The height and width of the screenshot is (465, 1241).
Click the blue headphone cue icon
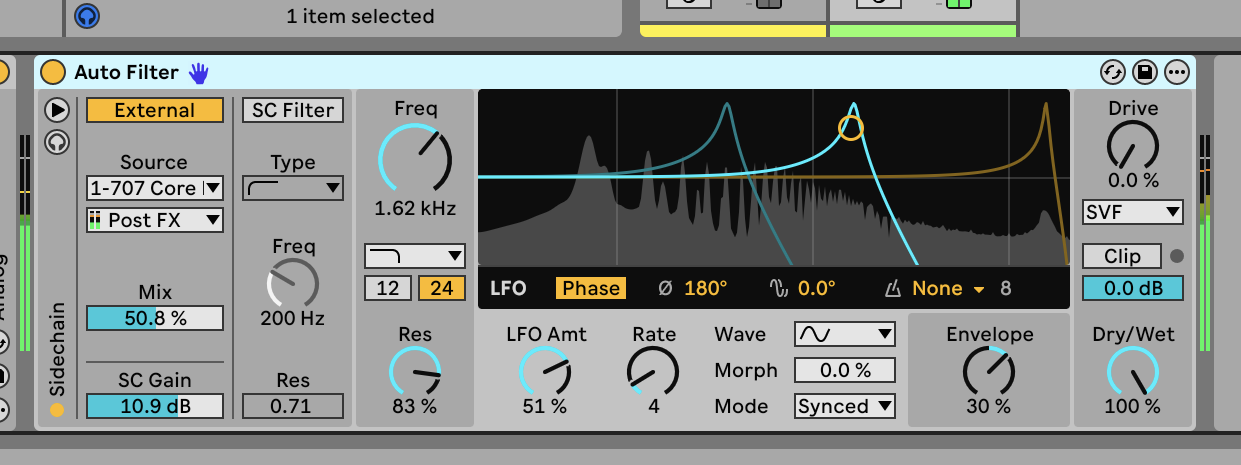coord(88,16)
